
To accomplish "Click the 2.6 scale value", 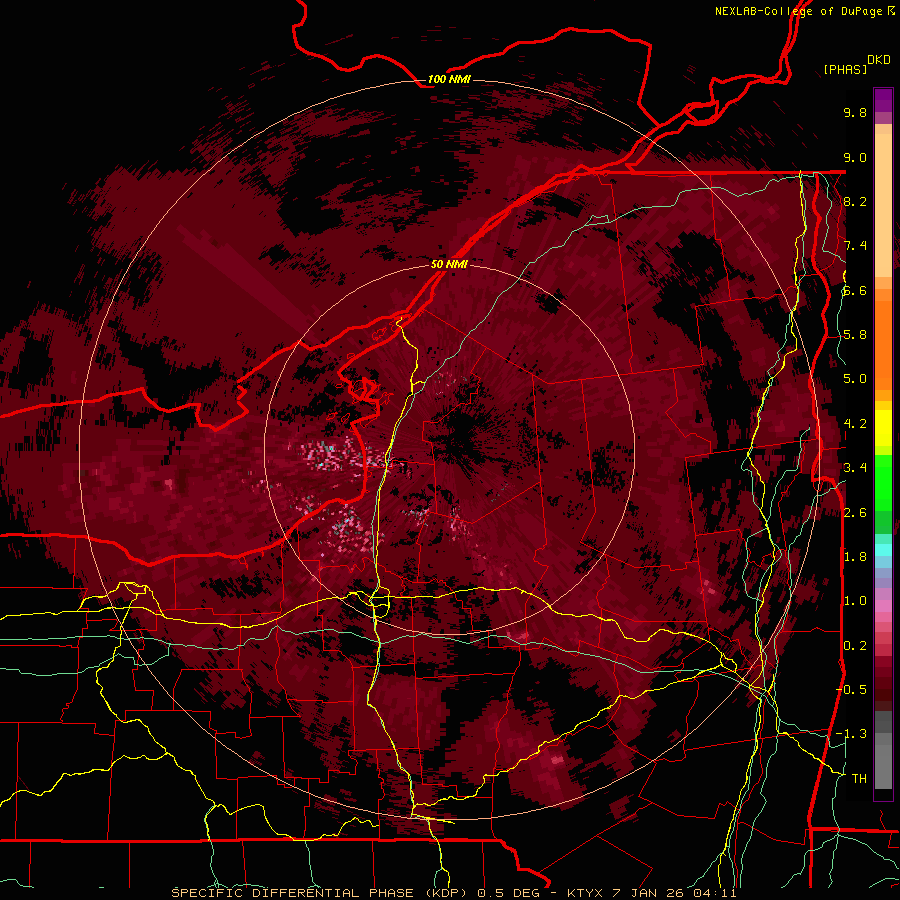I will [x=855, y=513].
